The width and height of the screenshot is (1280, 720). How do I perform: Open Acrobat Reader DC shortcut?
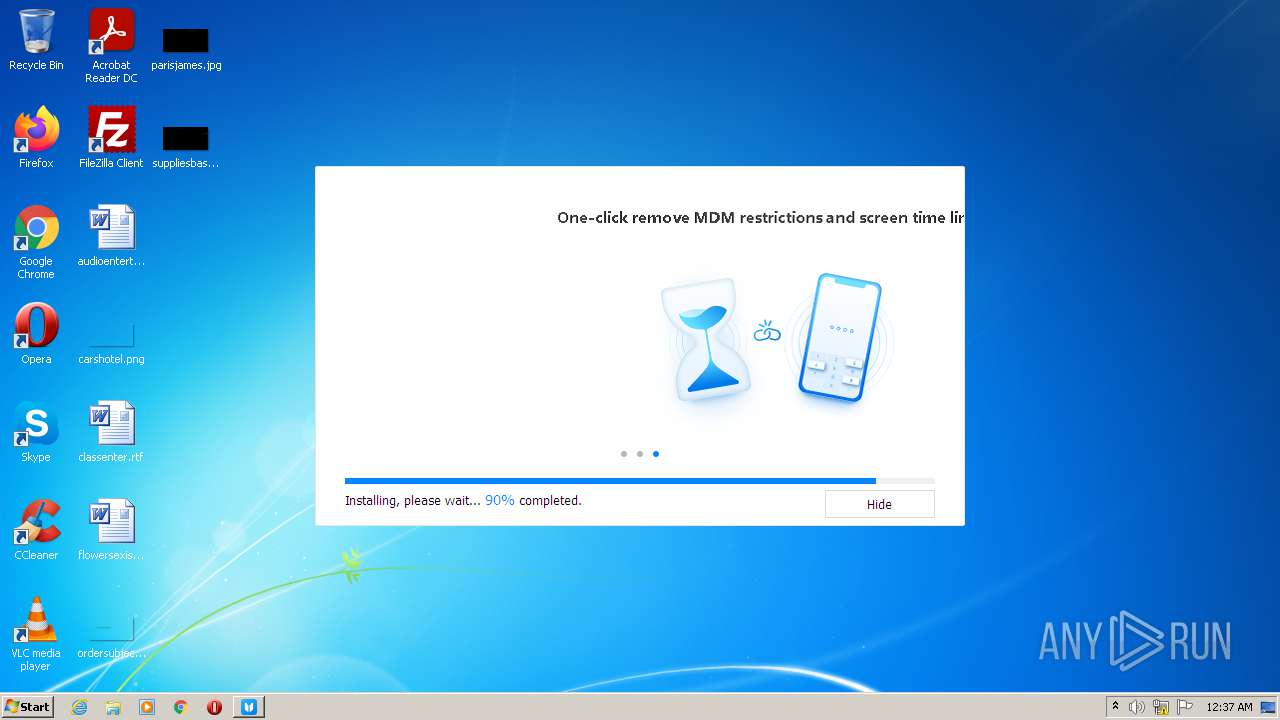pos(111,46)
